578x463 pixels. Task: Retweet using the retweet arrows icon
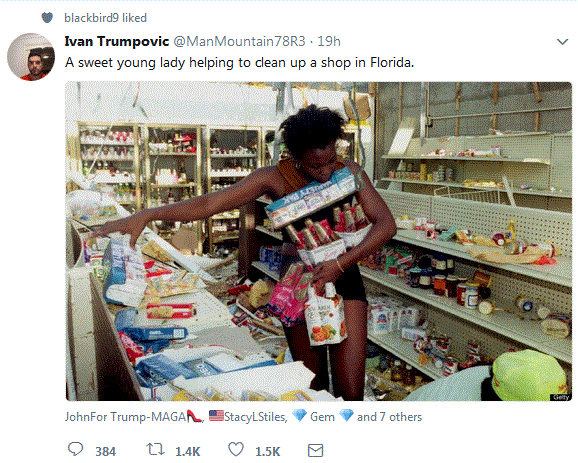(155, 449)
